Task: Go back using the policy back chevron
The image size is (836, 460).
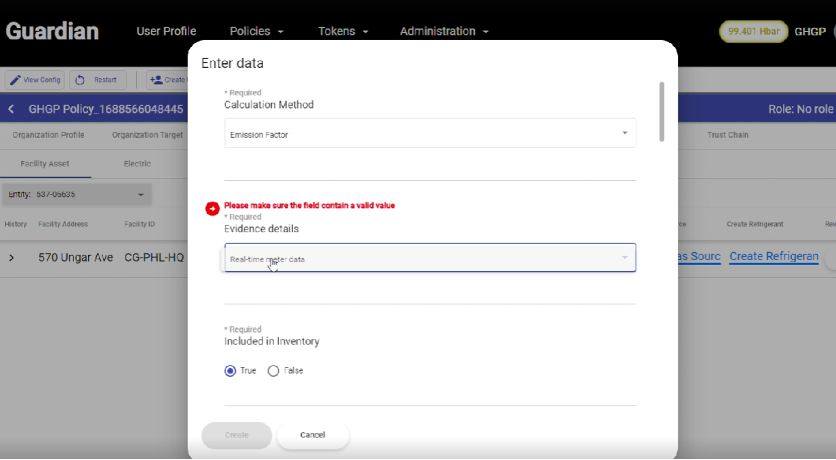Action: [11, 109]
